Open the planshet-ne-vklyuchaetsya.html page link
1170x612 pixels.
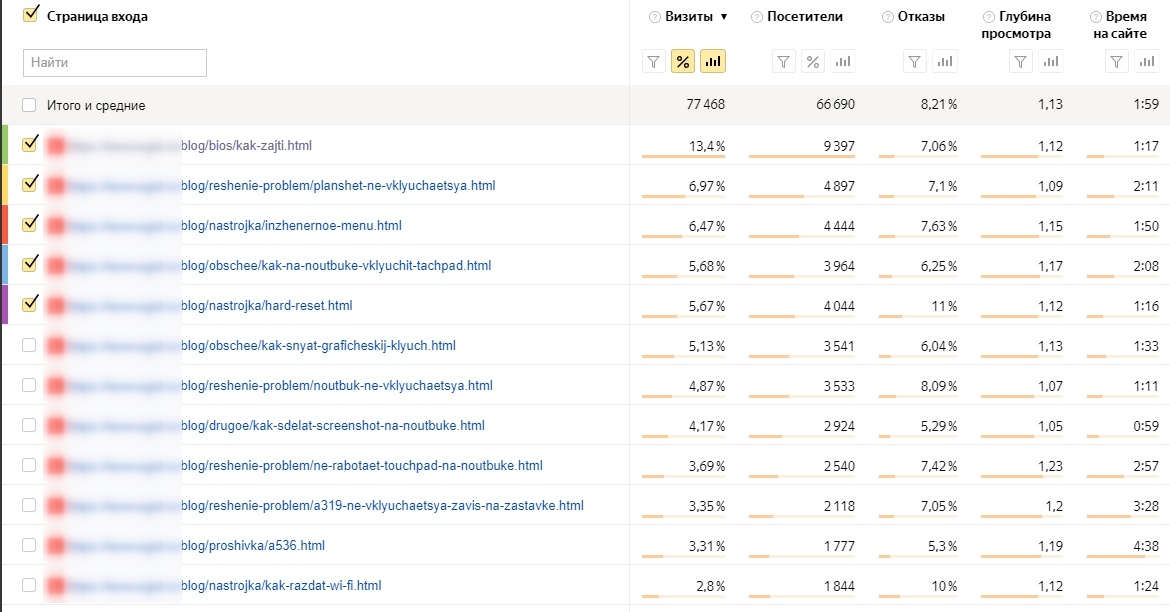[x=338, y=186]
